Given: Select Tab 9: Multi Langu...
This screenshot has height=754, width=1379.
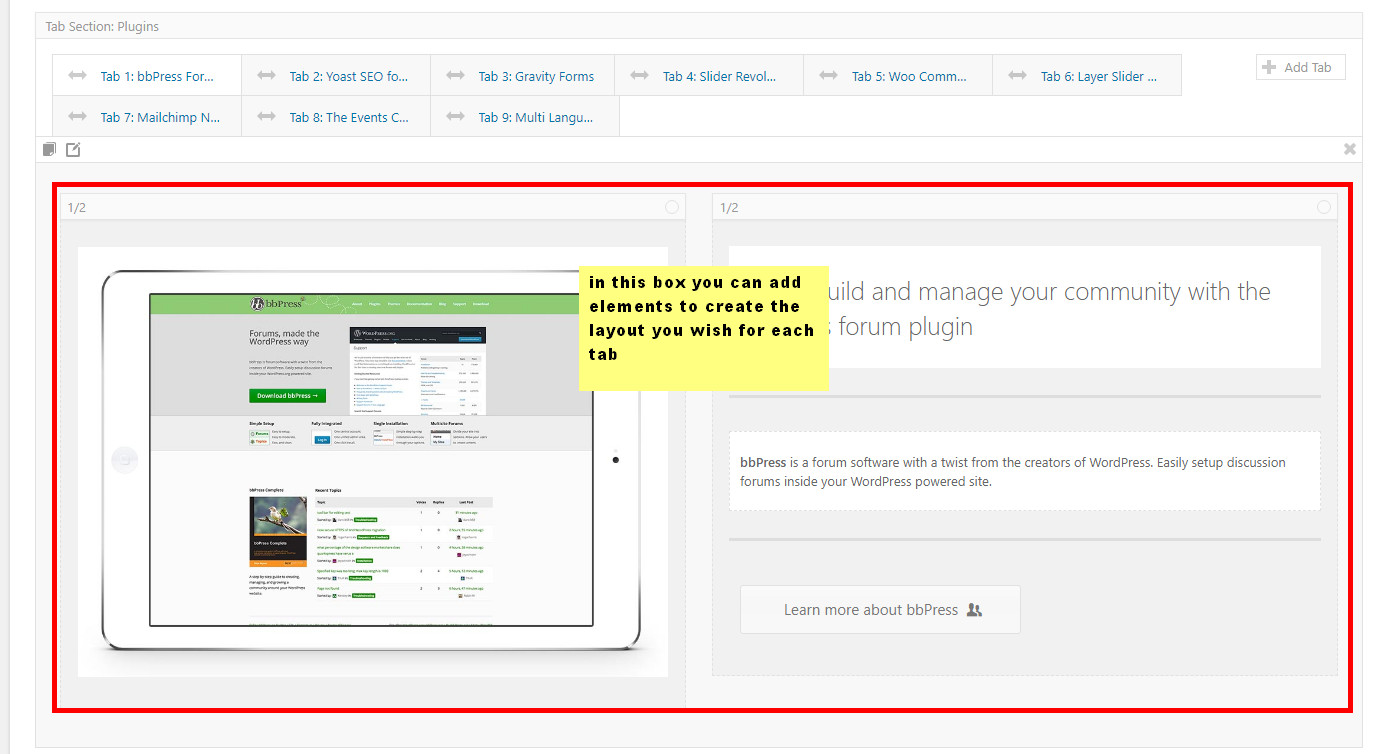Looking at the screenshot, I should [525, 117].
